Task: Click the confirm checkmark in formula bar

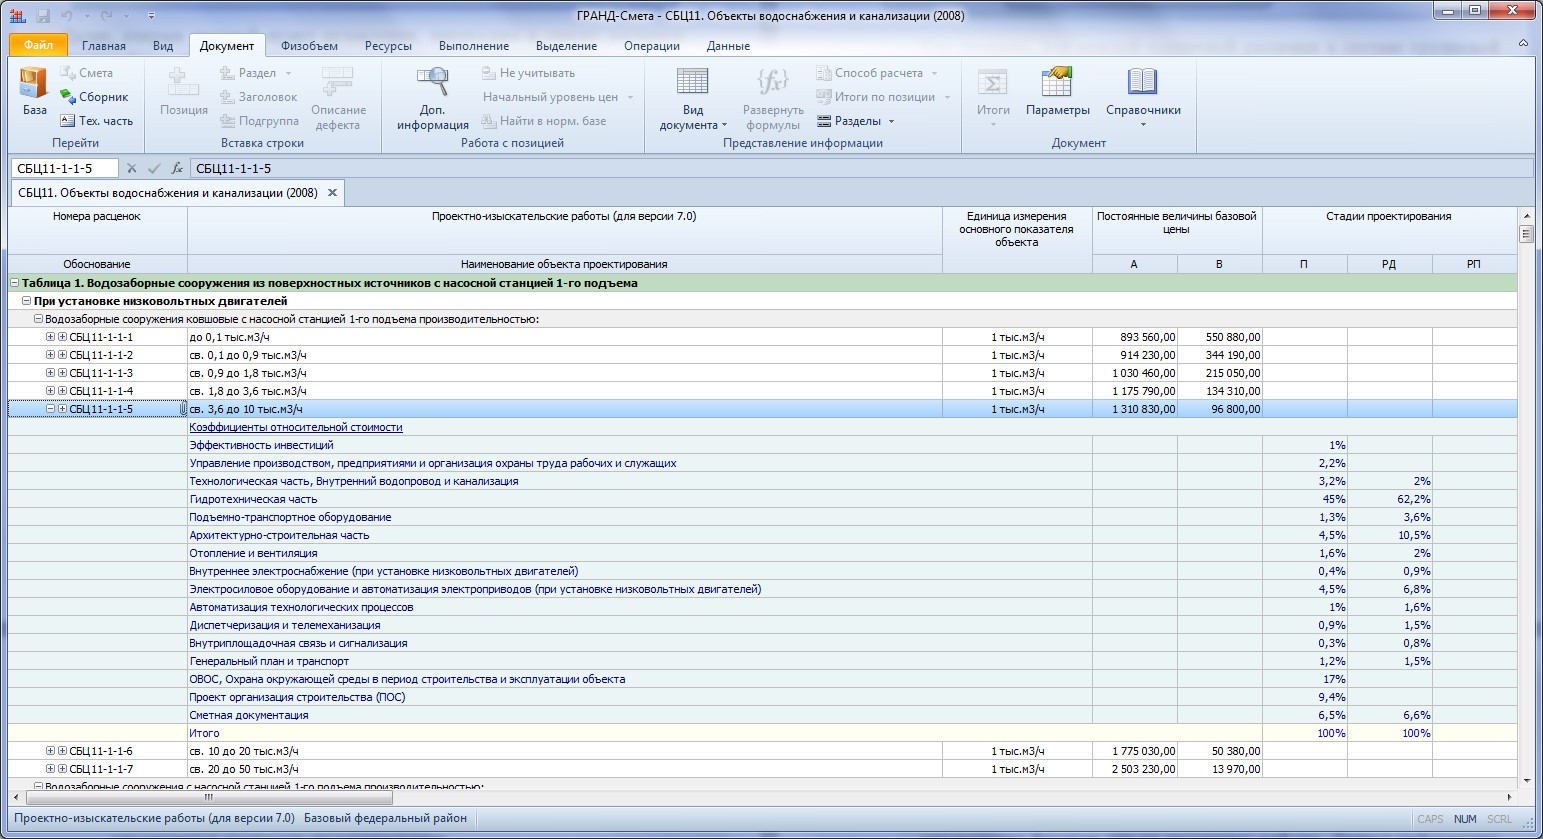Action: (154, 168)
